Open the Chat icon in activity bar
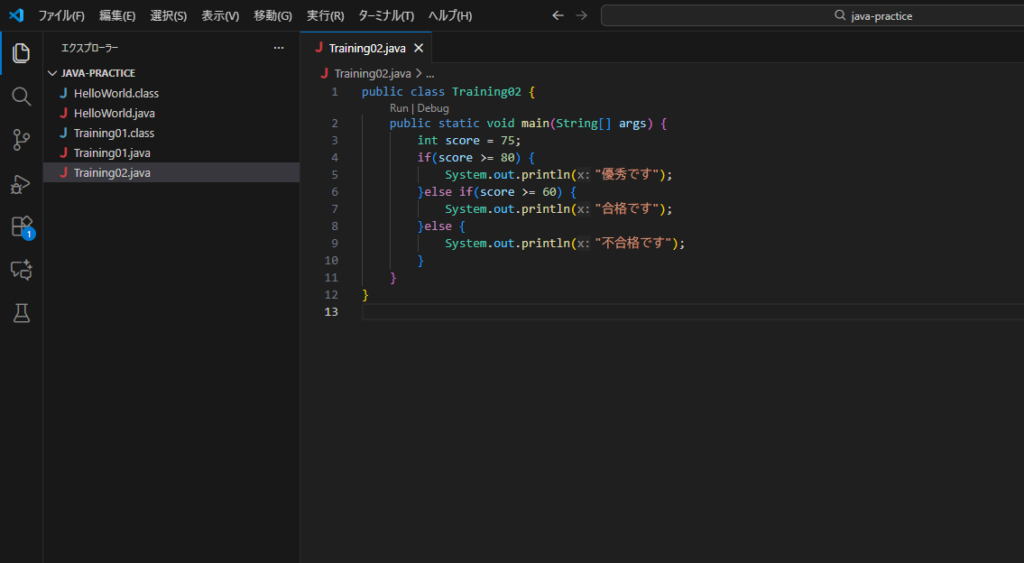This screenshot has width=1024, height=563. click(x=21, y=270)
